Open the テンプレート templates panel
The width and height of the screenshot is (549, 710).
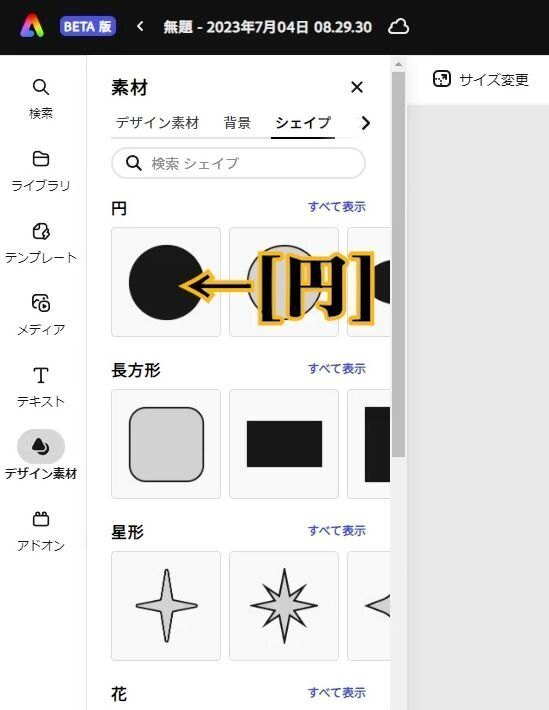pos(41,243)
